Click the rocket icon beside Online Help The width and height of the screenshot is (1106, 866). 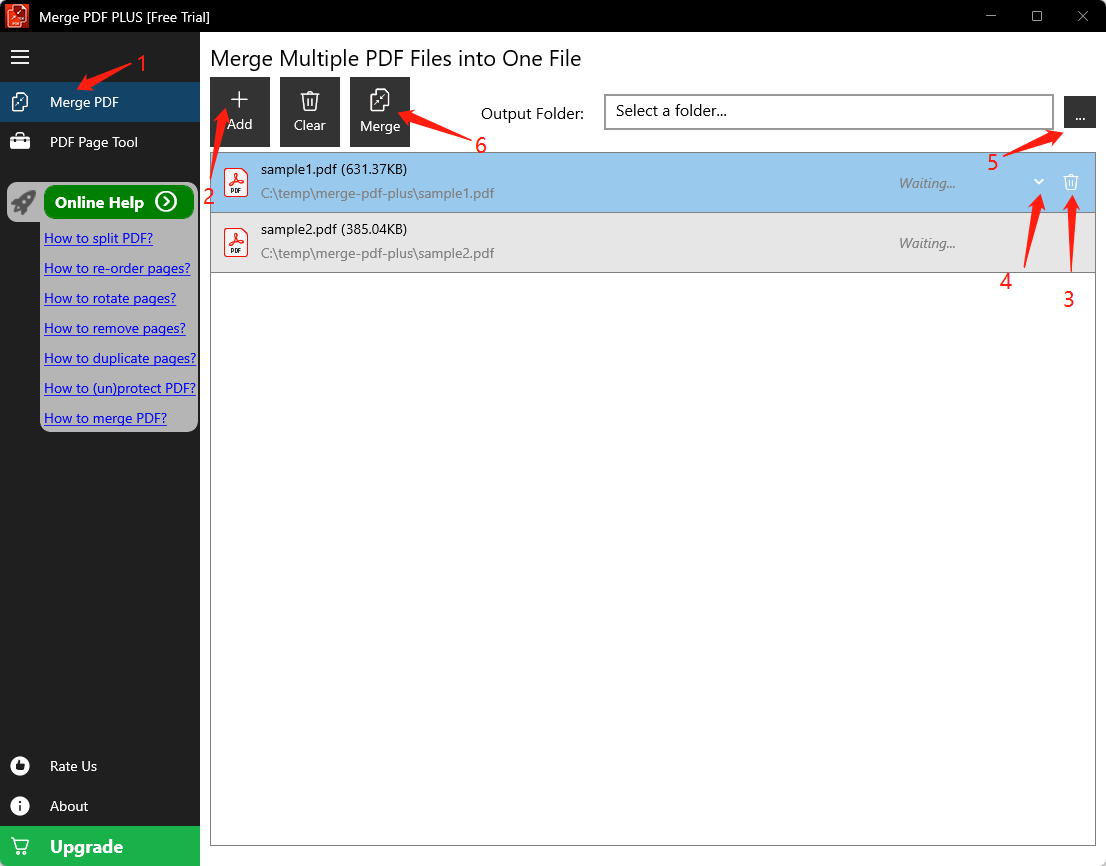(22, 201)
